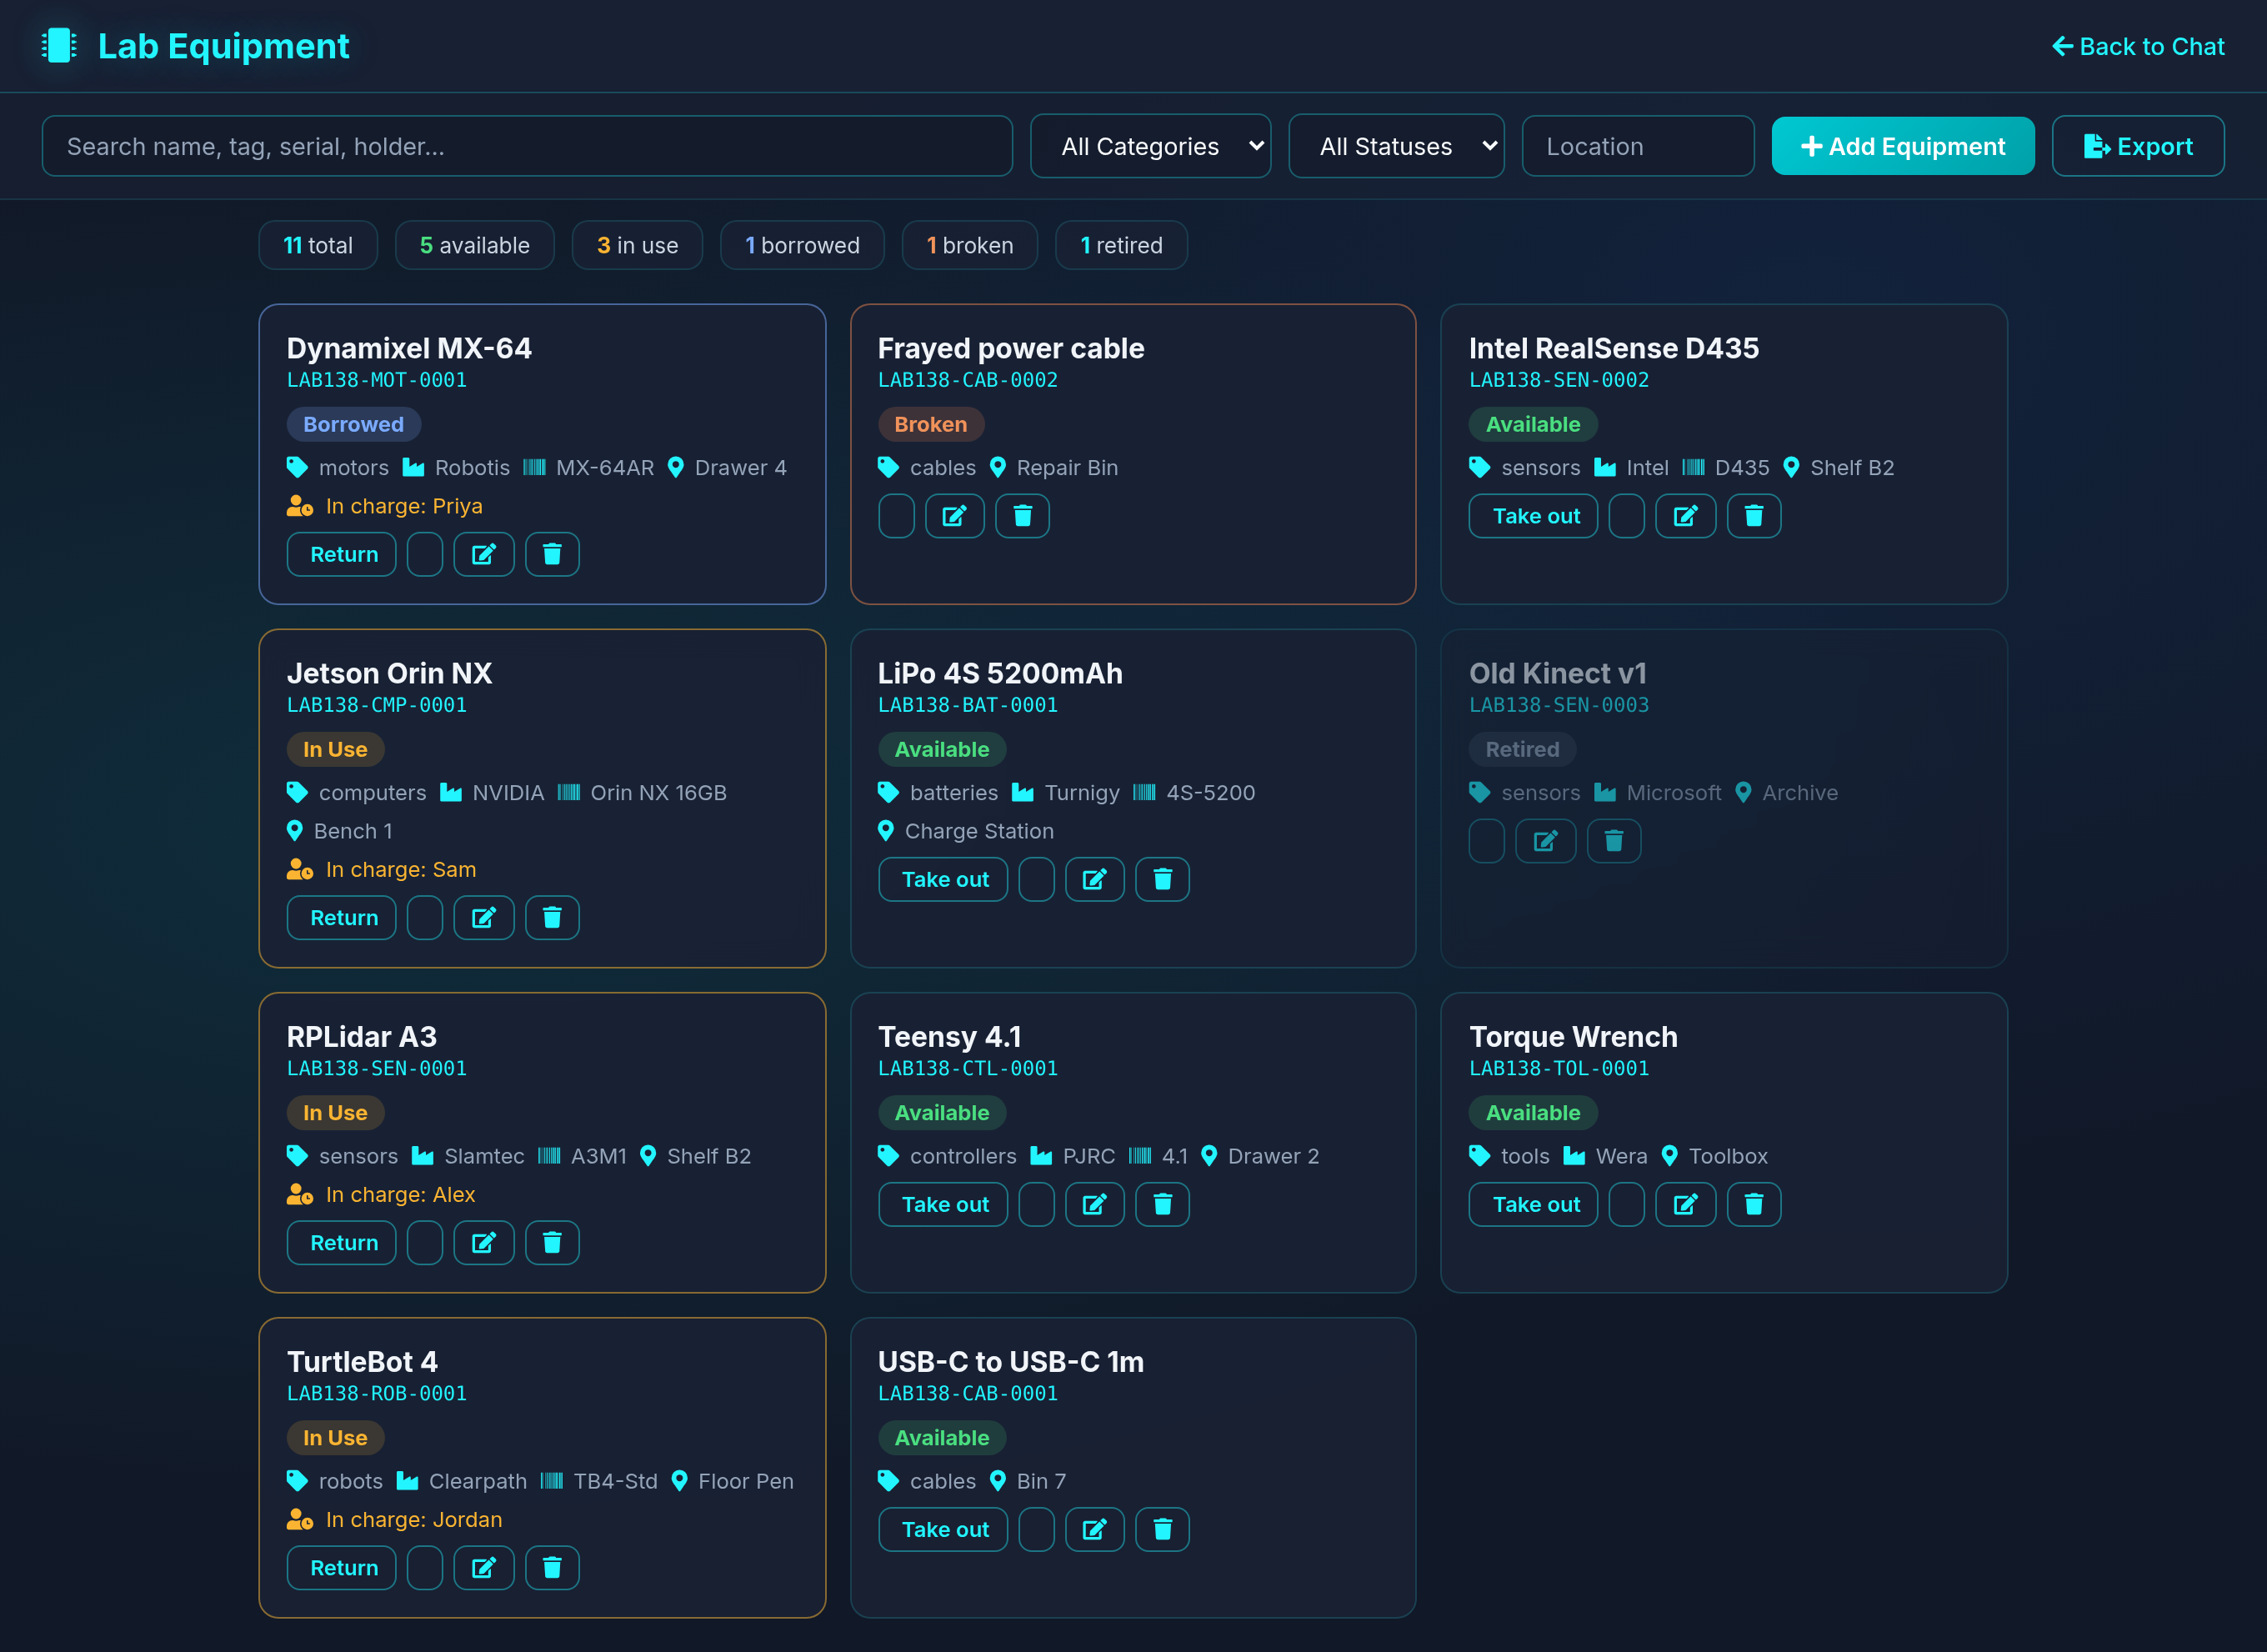This screenshot has width=2267, height=1652.
Task: Click the "LAB138-MOT-0001" asset tag
Action: pos(377,380)
